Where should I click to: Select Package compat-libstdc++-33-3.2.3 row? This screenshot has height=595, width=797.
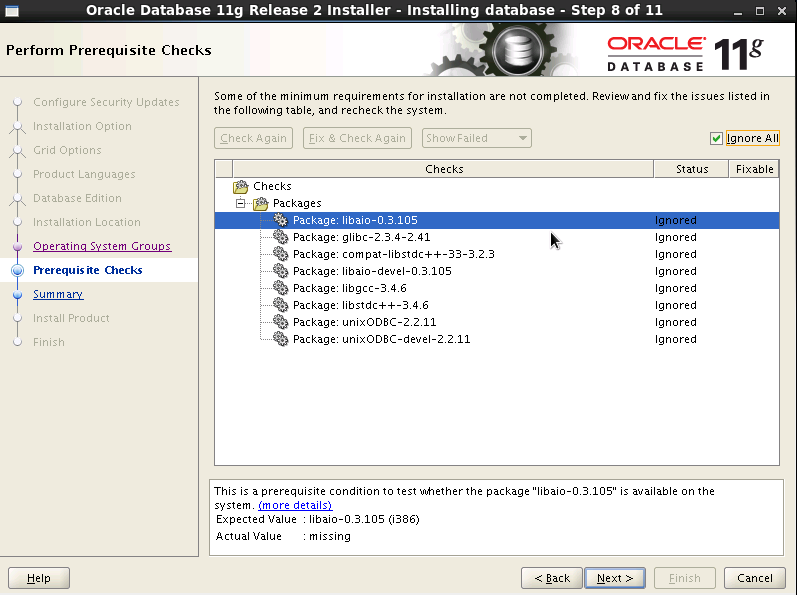[497, 254]
